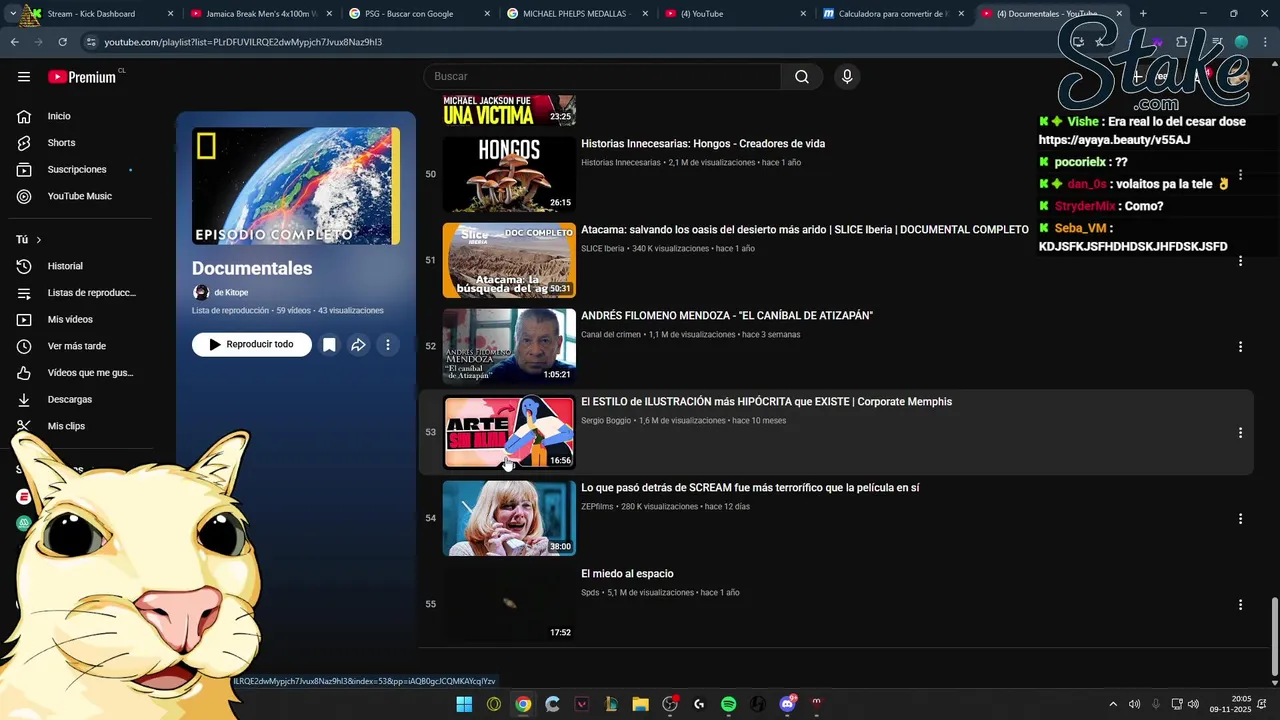Open a new browser tab
This screenshot has height=720, width=1280.
[x=1143, y=14]
